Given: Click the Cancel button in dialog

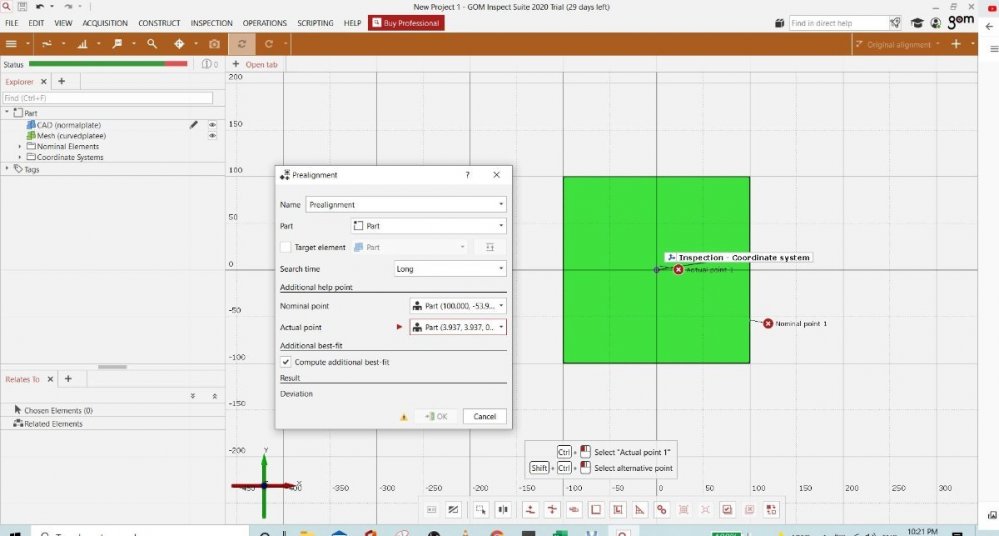Looking at the screenshot, I should coord(484,417).
